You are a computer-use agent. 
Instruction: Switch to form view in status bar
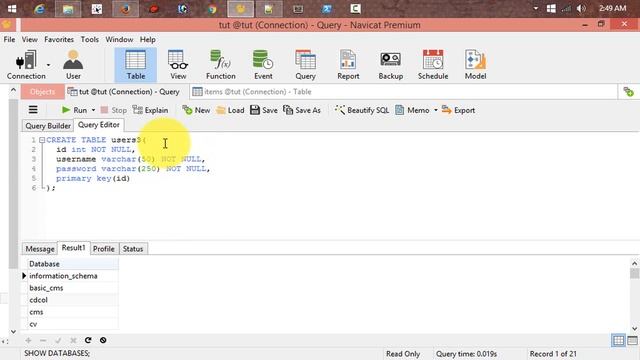point(632,340)
